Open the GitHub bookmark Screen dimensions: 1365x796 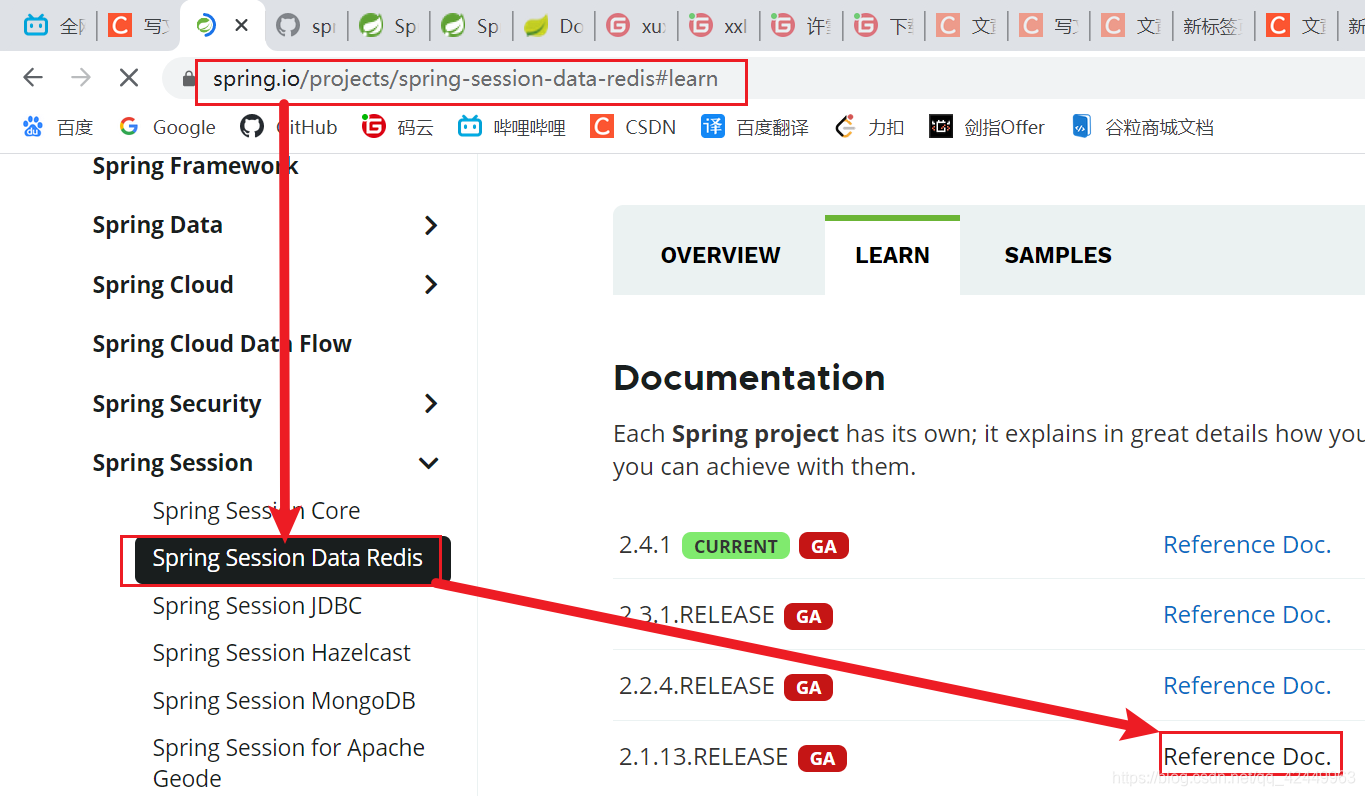289,127
